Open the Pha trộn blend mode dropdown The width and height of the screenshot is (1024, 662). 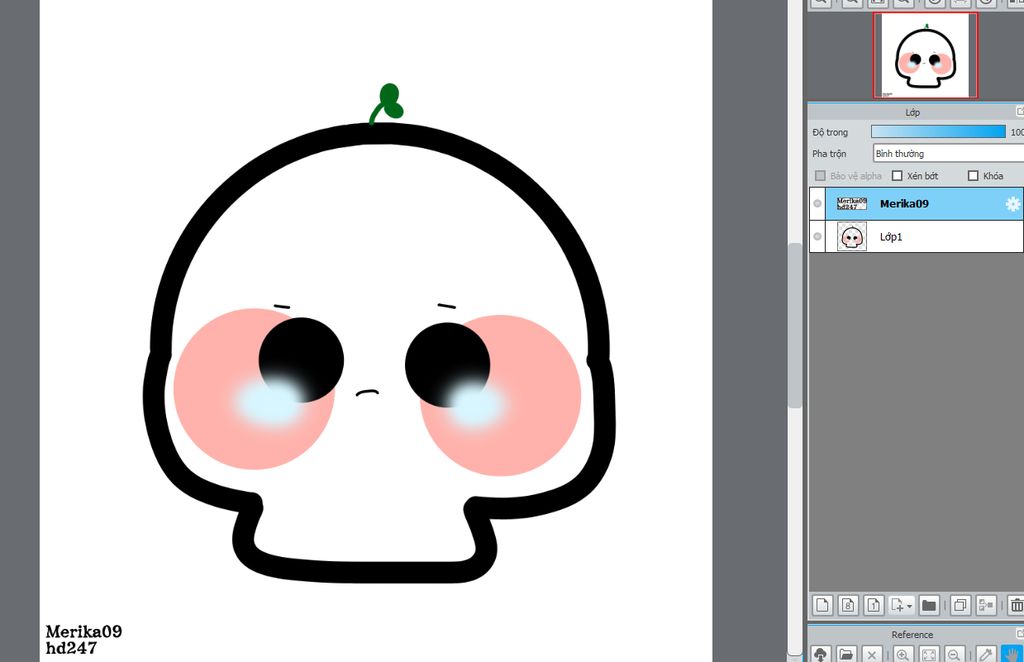point(948,153)
